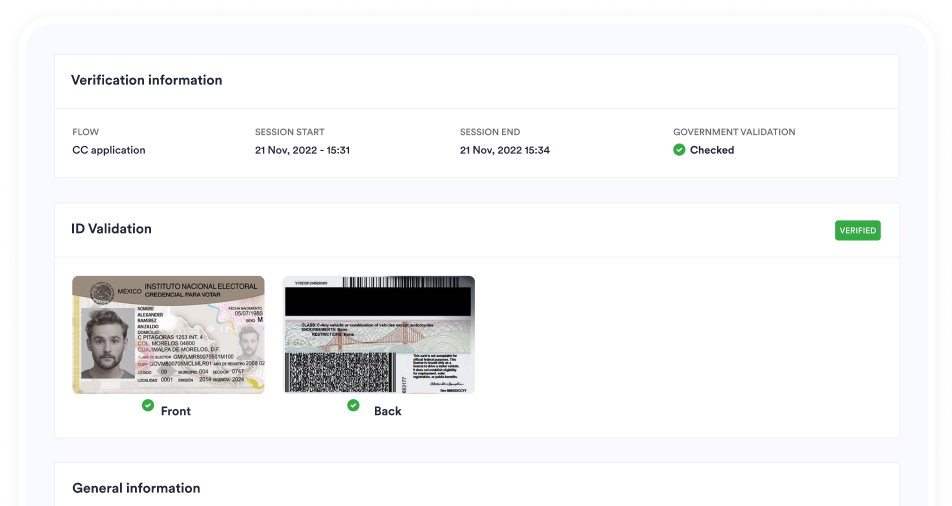Image resolution: width=952 pixels, height=506 pixels.
Task: Click the 'FLOW' label
Action: 86,132
